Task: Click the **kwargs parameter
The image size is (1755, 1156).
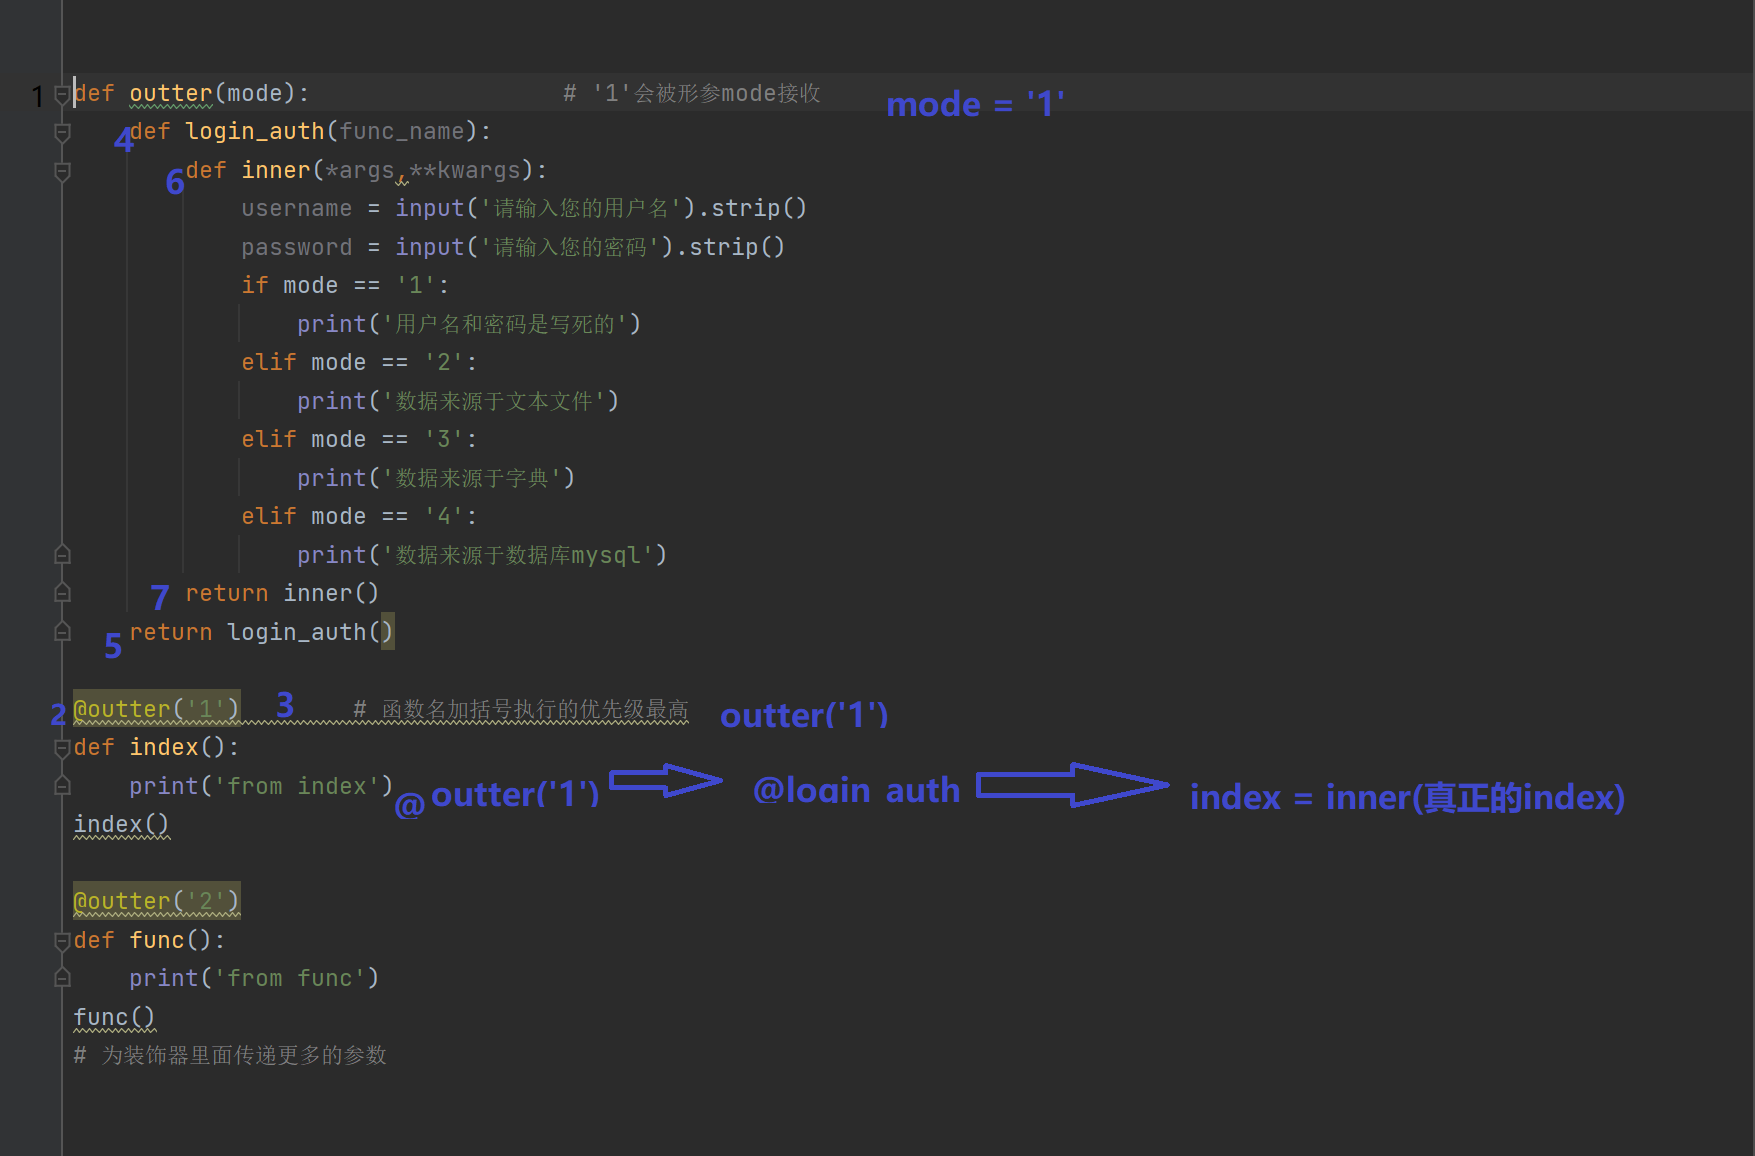Action: tap(465, 170)
